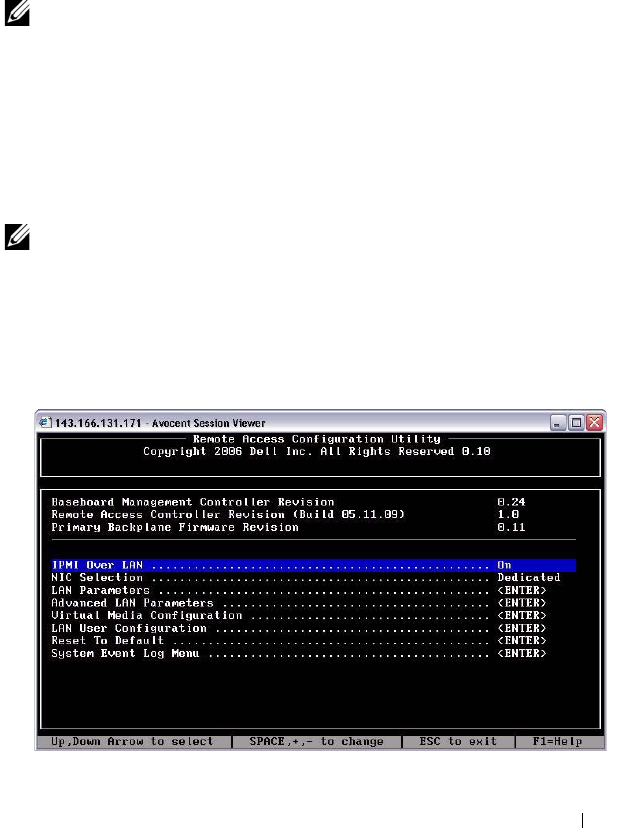641x828 pixels.
Task: Click the '143.166.131.171 - Avocent Session Viewer' title
Action: point(160,423)
